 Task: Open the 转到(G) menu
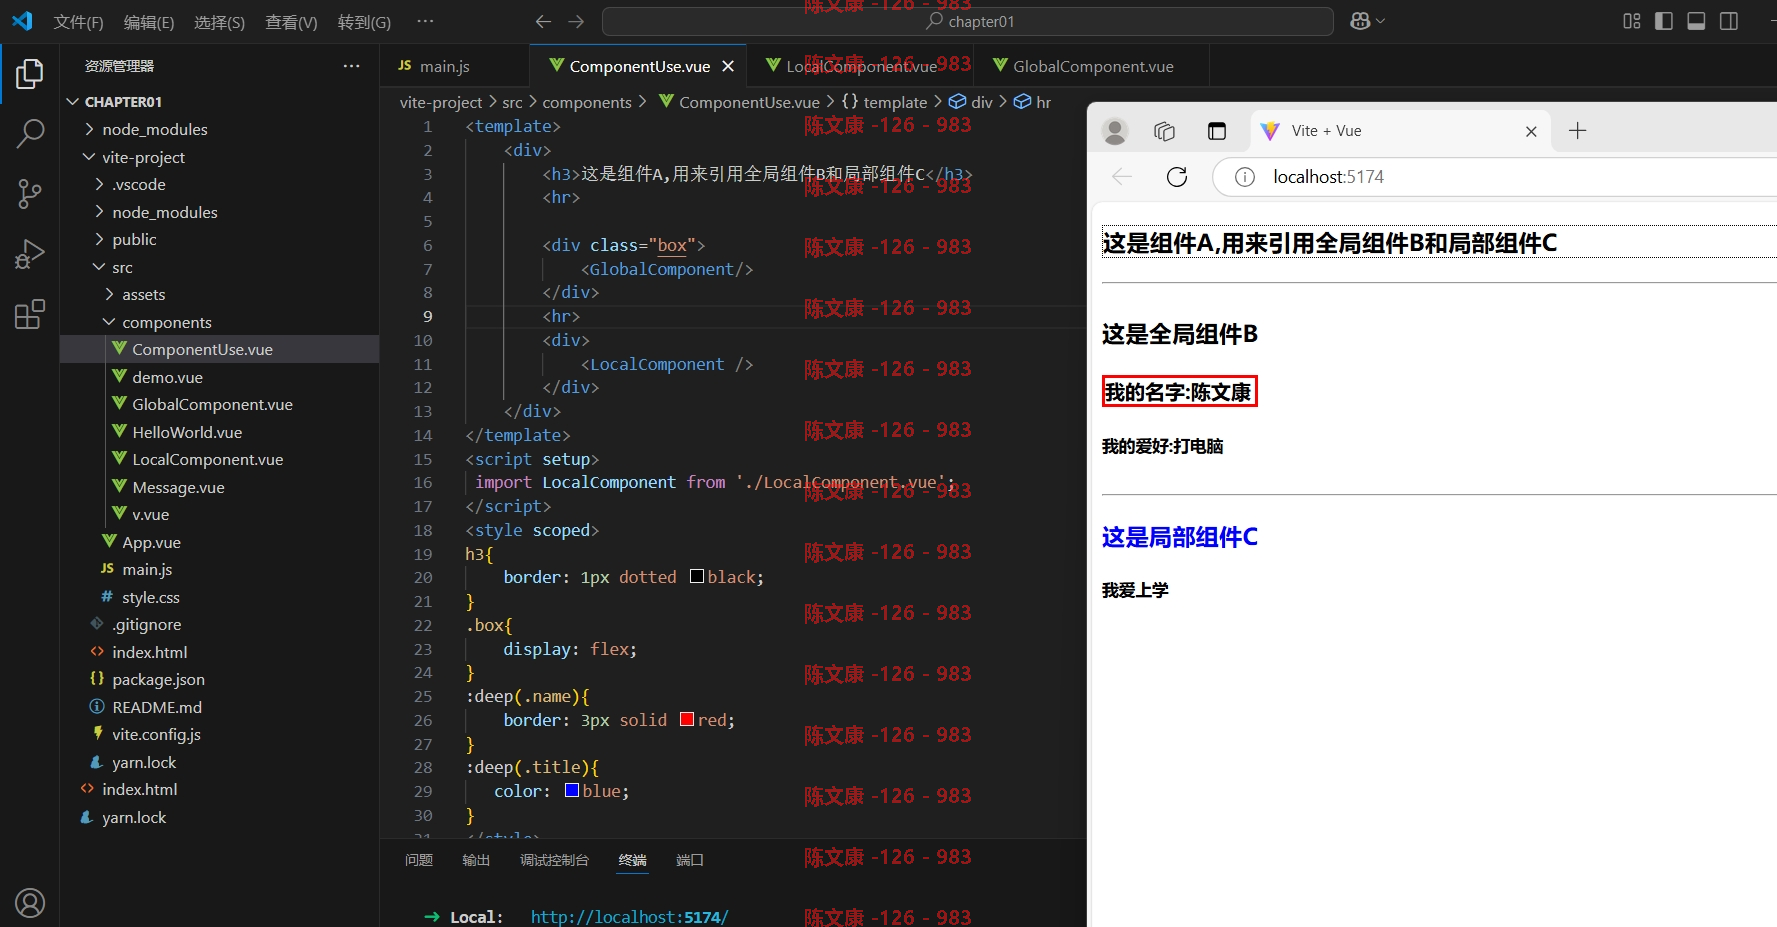point(364,22)
